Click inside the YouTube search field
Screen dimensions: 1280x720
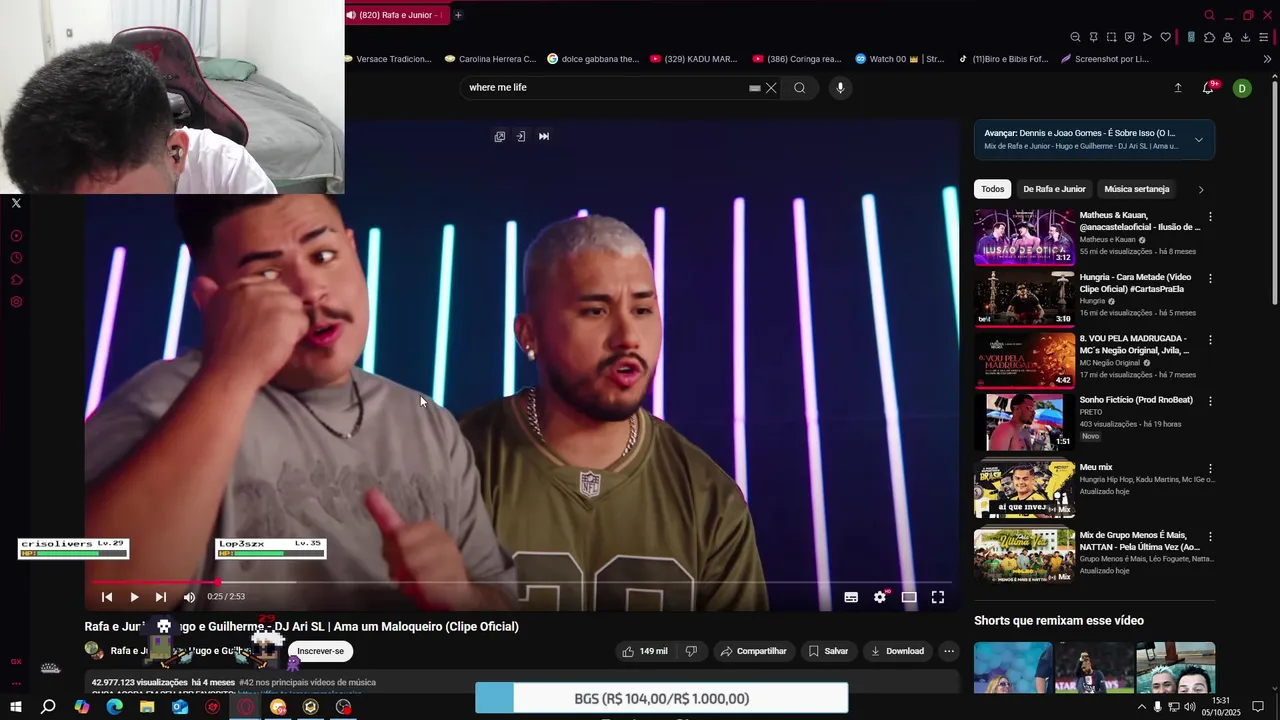pos(605,88)
